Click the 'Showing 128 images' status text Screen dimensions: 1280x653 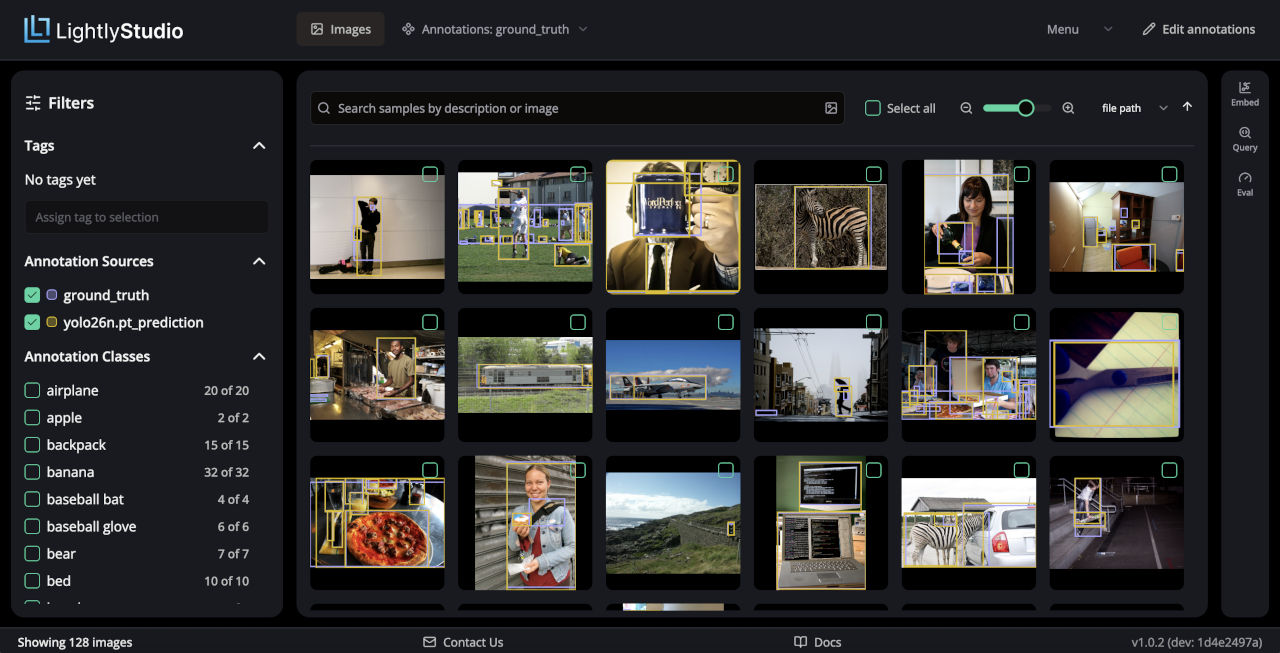coord(75,642)
